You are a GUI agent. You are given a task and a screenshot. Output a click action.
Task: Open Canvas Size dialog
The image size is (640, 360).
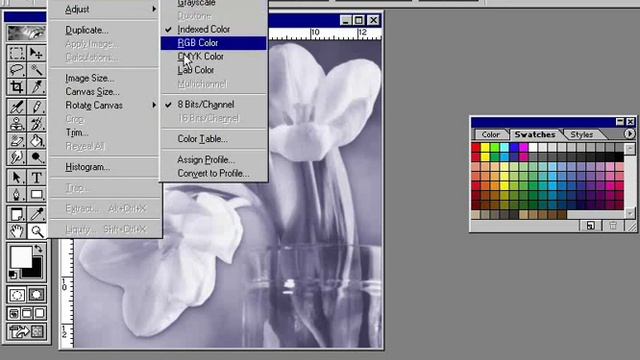(x=104, y=92)
